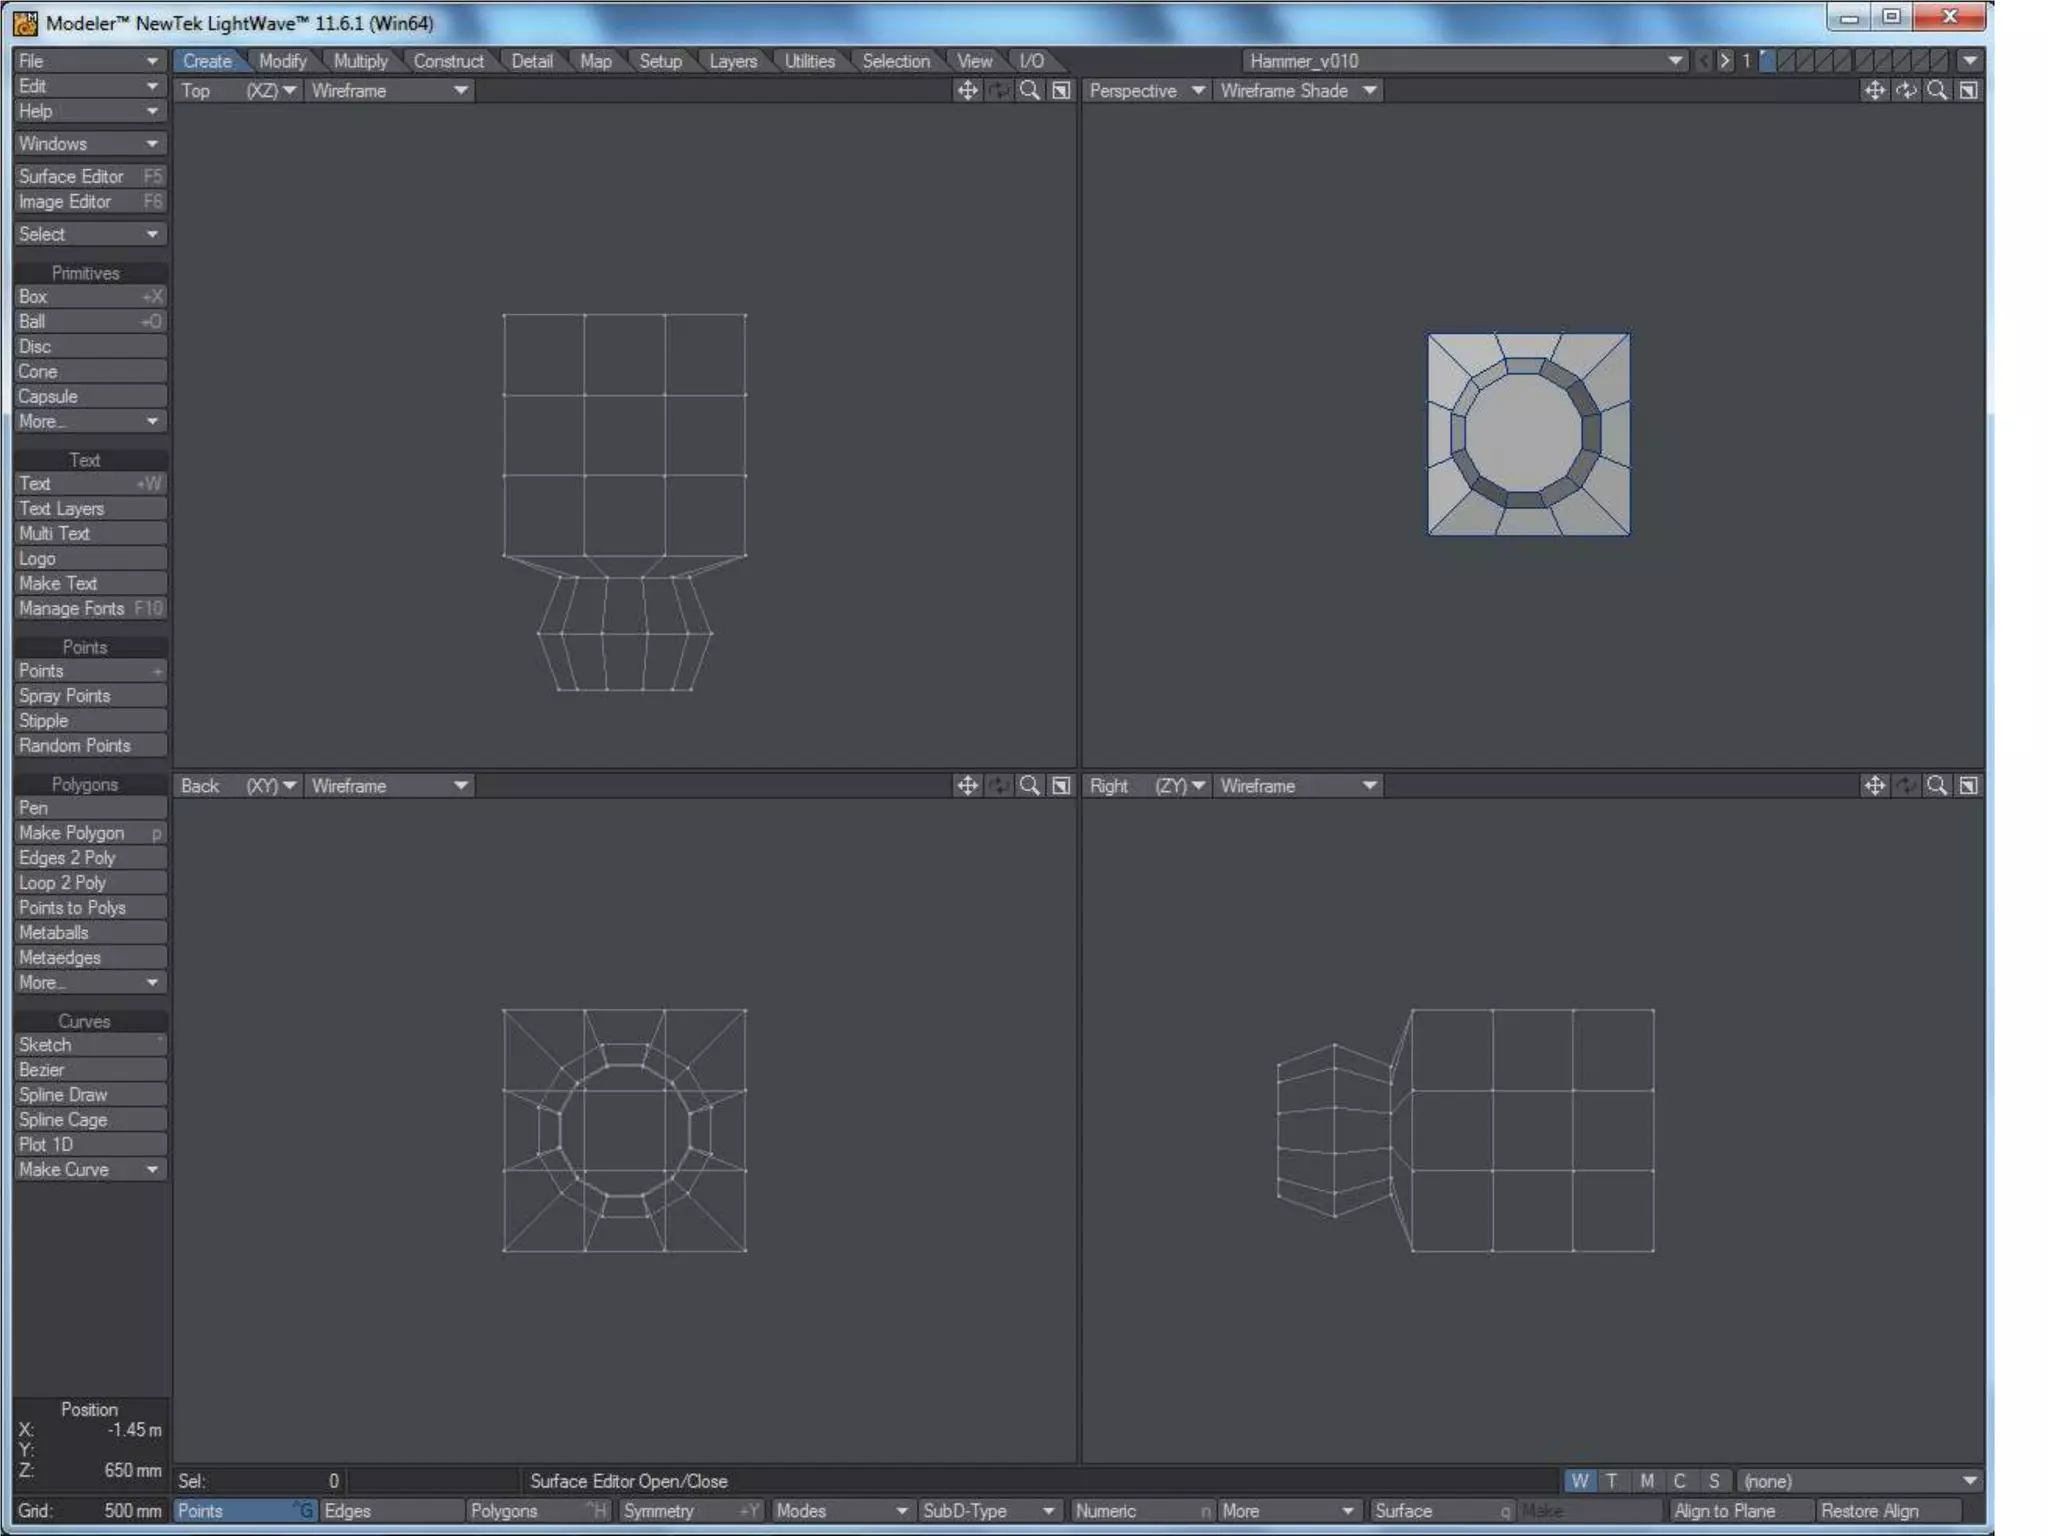Image resolution: width=2048 pixels, height=1536 pixels.
Task: Click the Perspective viewport pan icon
Action: [x=1874, y=91]
